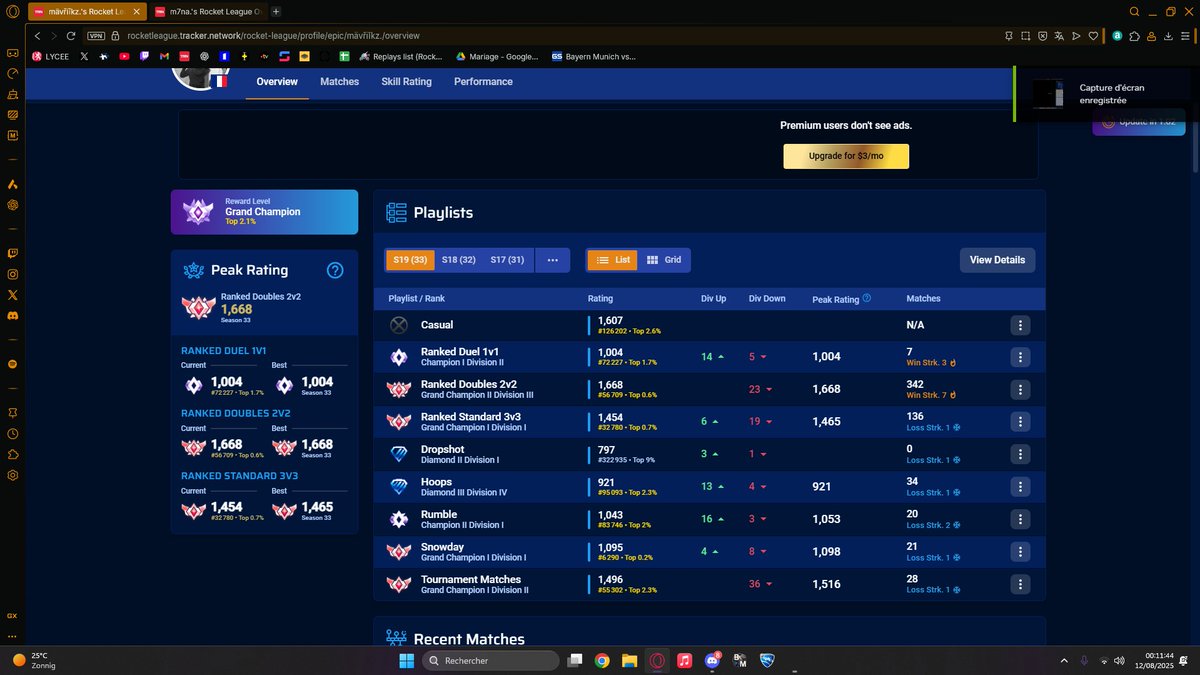Open the sidebar three-dots more menu
The height and width of the screenshot is (675, 1200).
(x=12, y=636)
